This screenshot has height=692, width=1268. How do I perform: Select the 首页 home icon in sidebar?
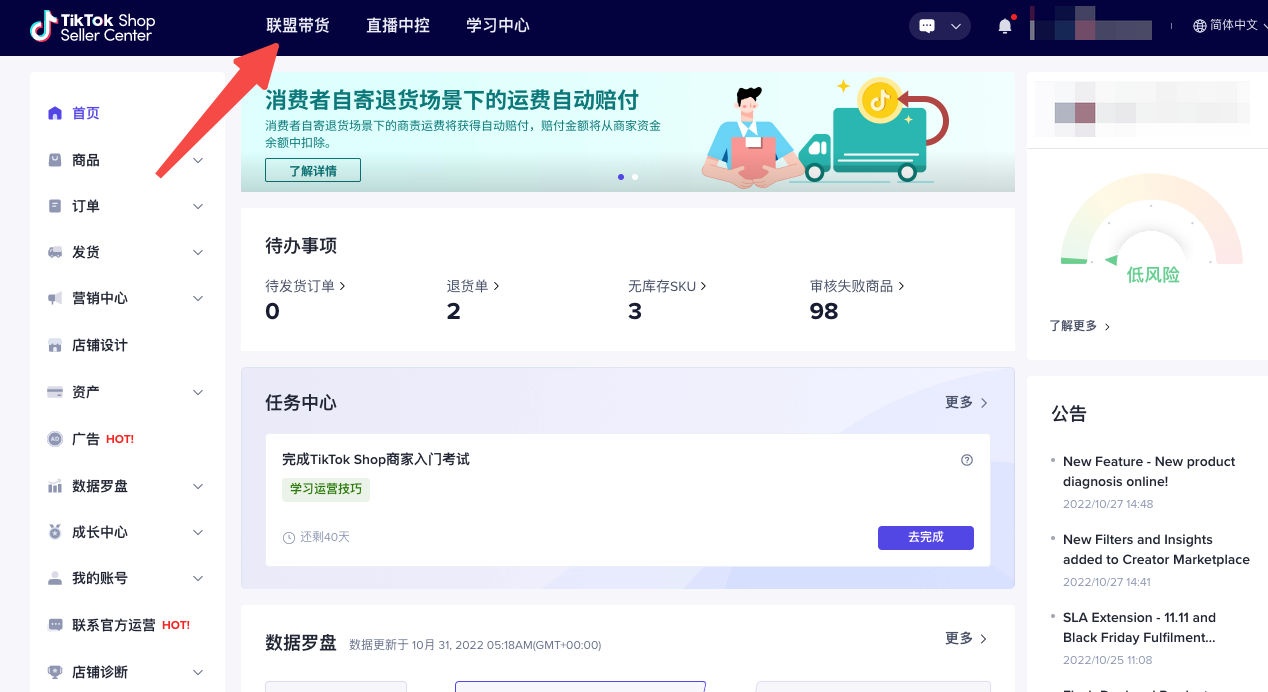[x=56, y=113]
